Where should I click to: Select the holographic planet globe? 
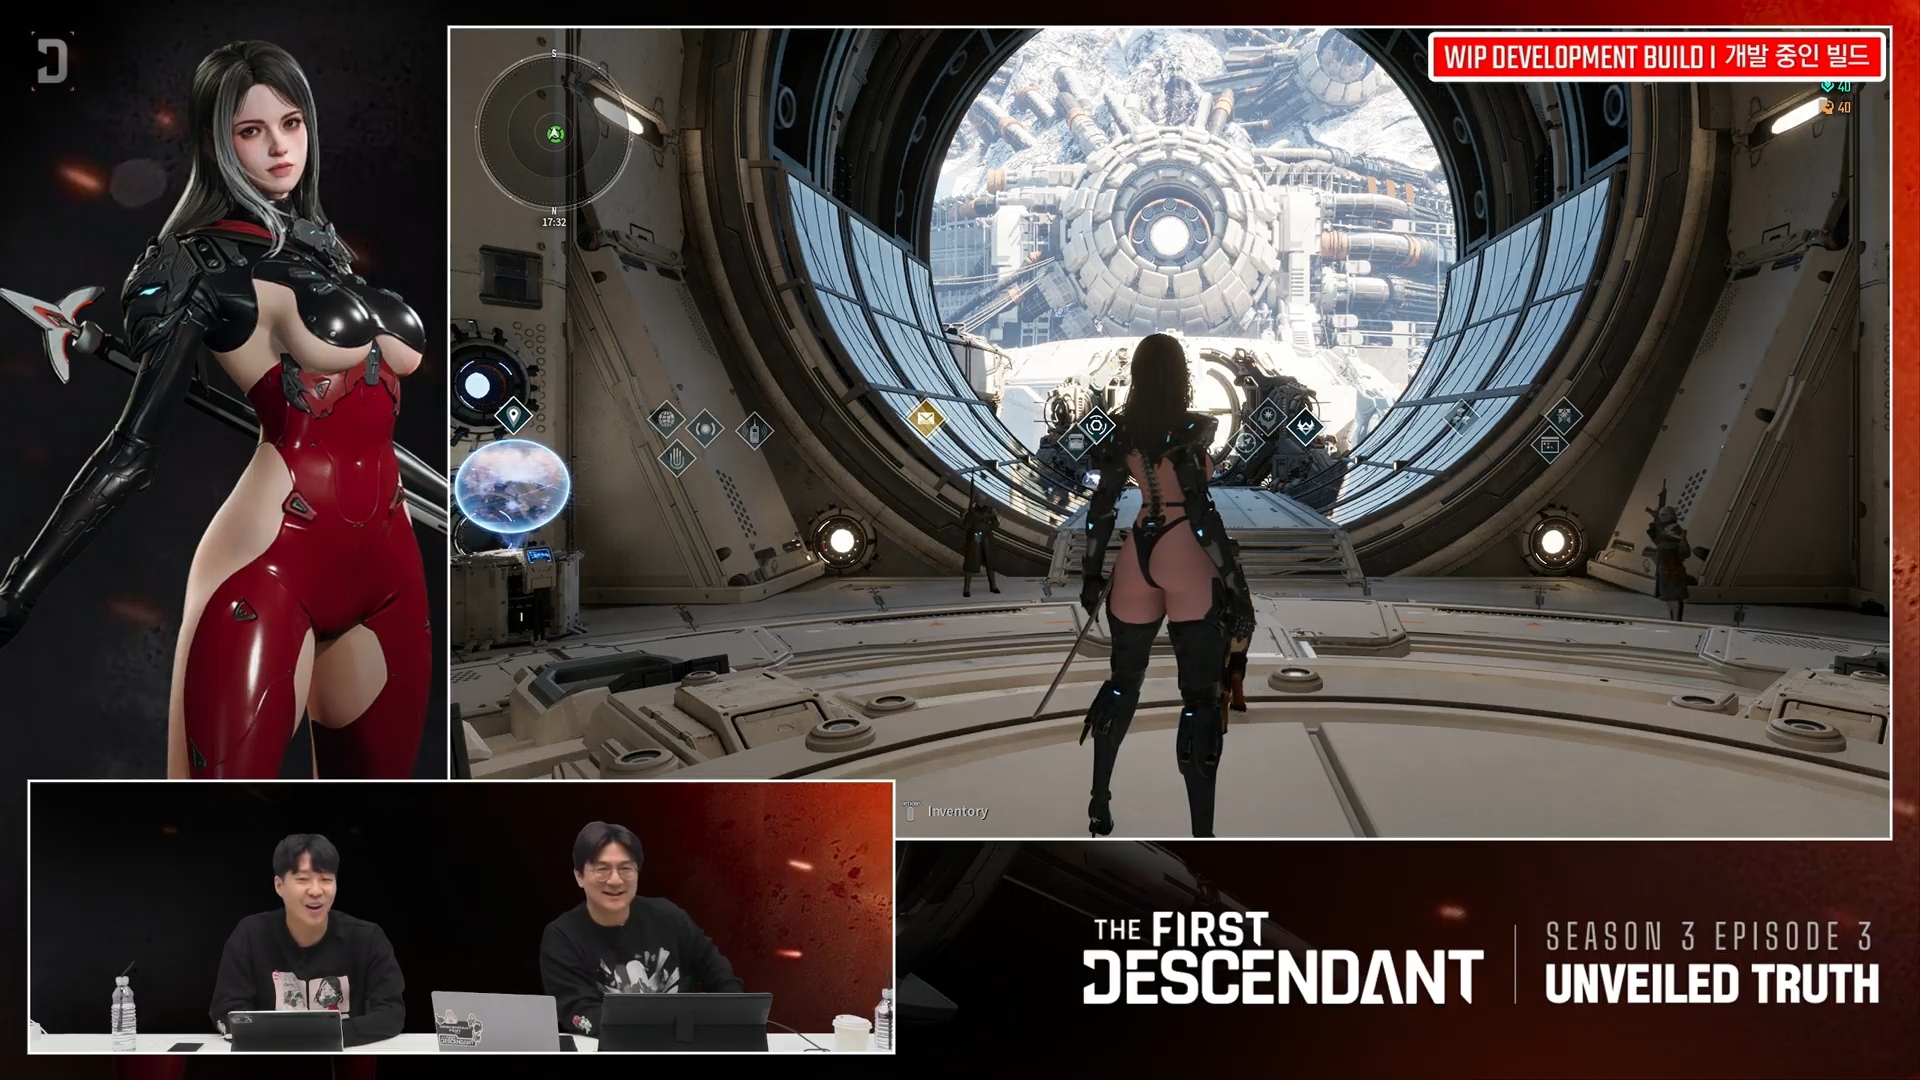tap(512, 486)
